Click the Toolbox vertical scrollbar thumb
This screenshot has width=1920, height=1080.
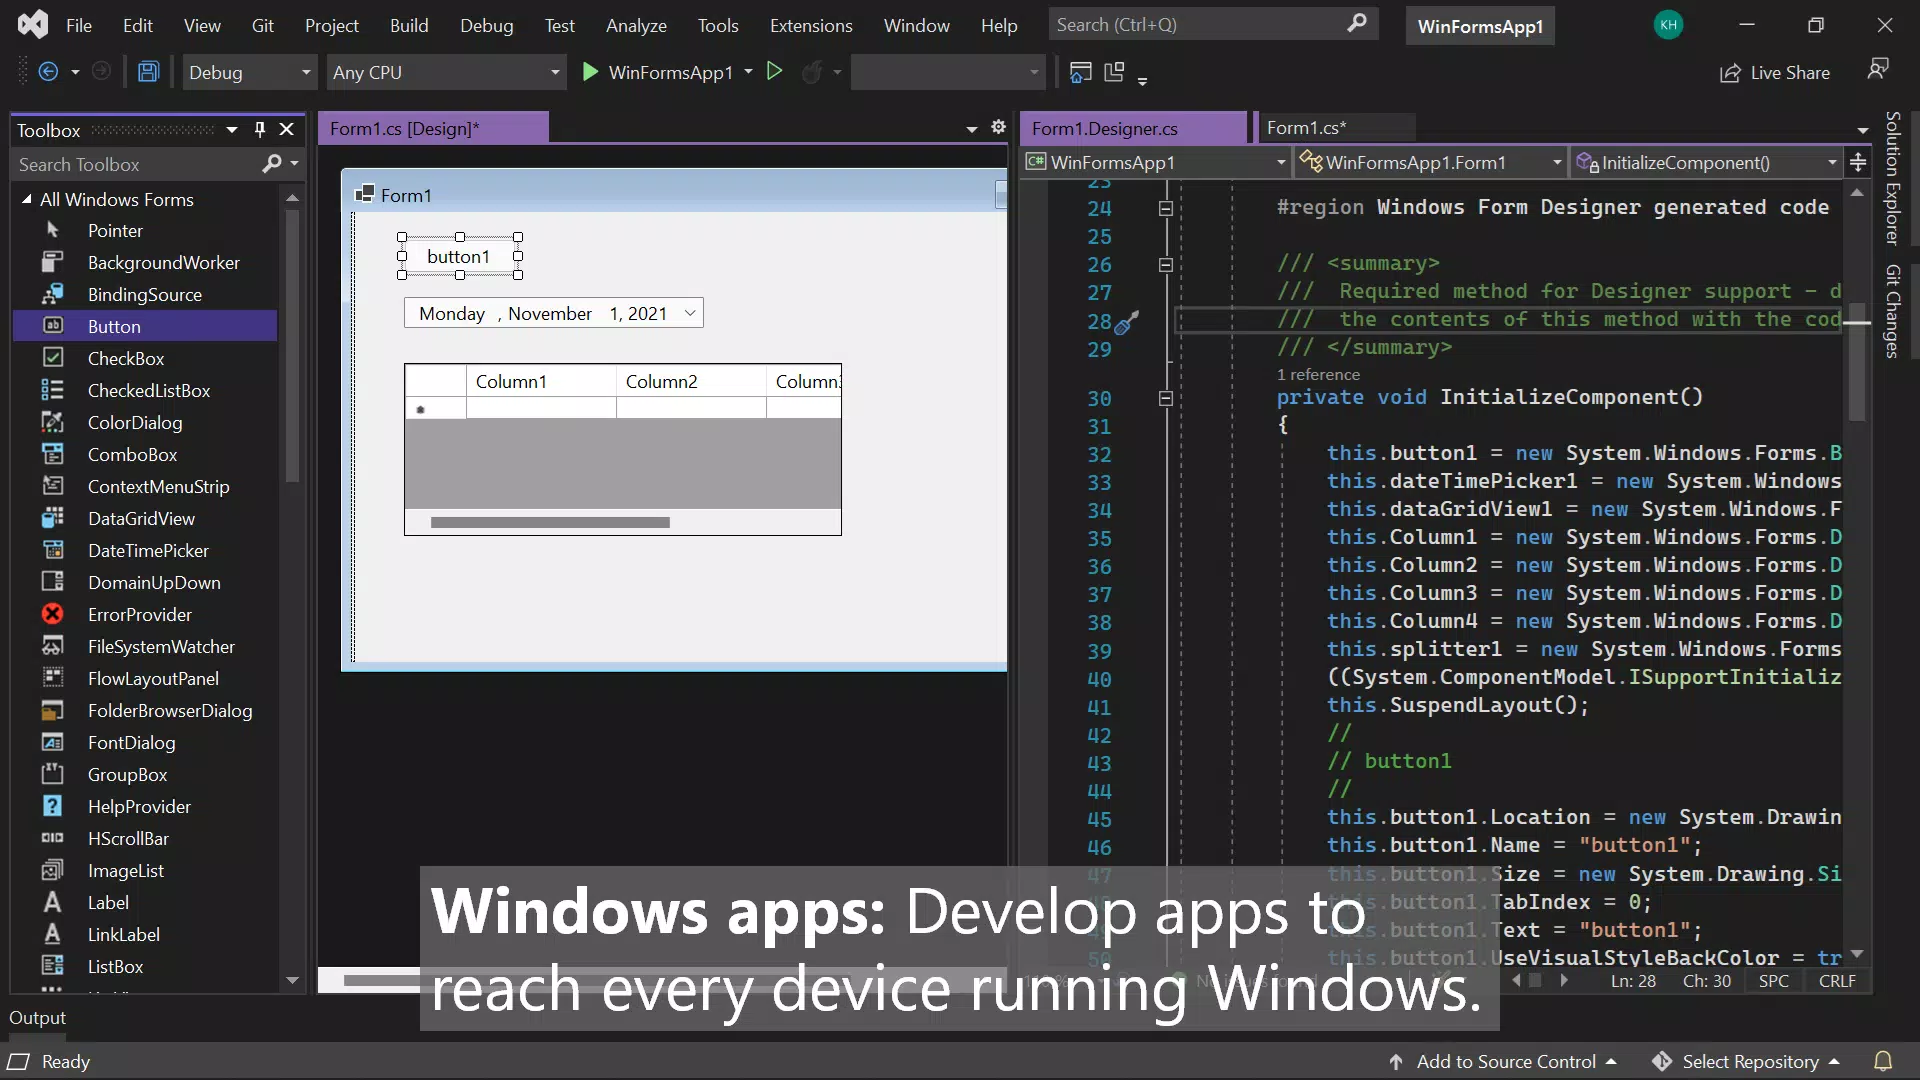coord(292,345)
